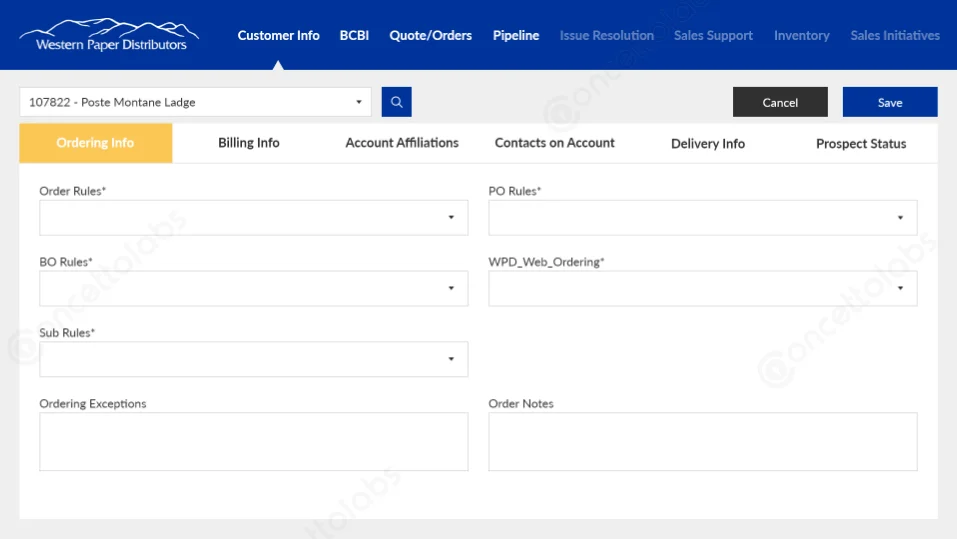Image resolution: width=957 pixels, height=539 pixels.
Task: Focus the Order Notes text area
Action: click(702, 441)
